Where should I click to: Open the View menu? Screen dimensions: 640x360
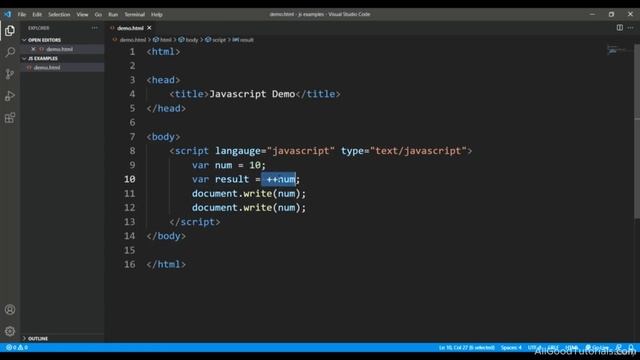click(82, 14)
